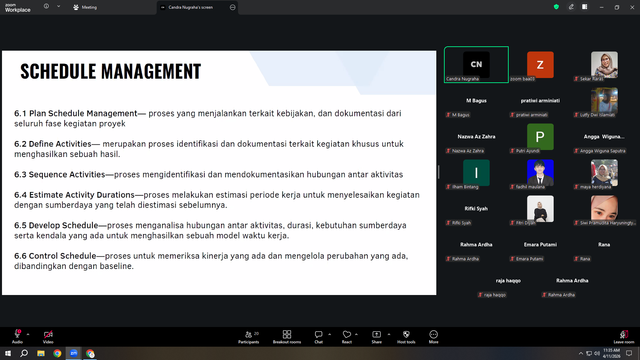Open the Participants panel
The width and height of the screenshot is (640, 360).
[249, 337]
